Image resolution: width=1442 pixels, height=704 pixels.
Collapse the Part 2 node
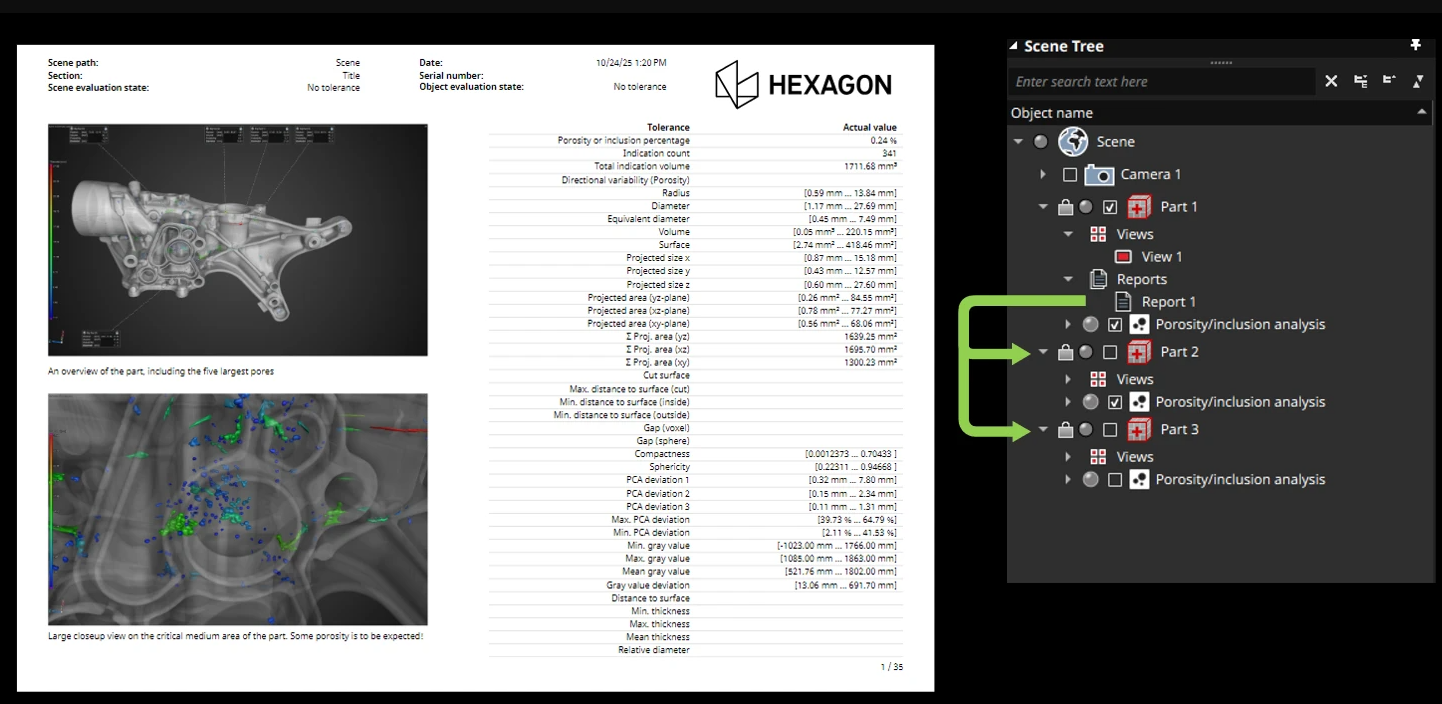[1043, 352]
